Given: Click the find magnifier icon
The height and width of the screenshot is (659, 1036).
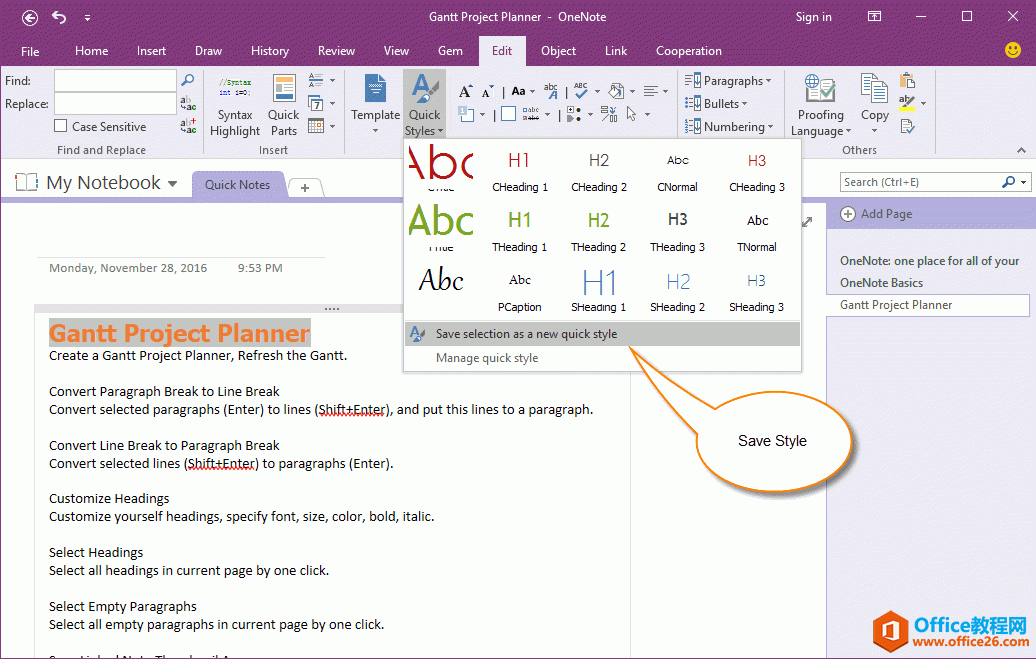Looking at the screenshot, I should click(187, 80).
